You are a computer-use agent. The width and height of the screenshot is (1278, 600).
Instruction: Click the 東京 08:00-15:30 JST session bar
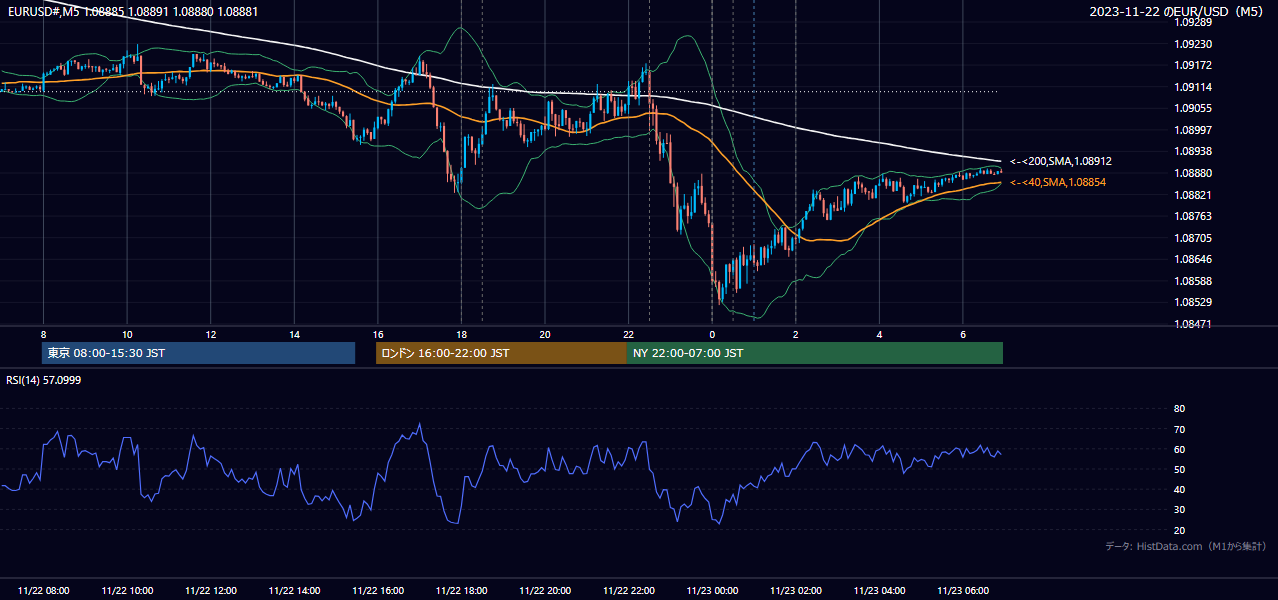click(199, 353)
